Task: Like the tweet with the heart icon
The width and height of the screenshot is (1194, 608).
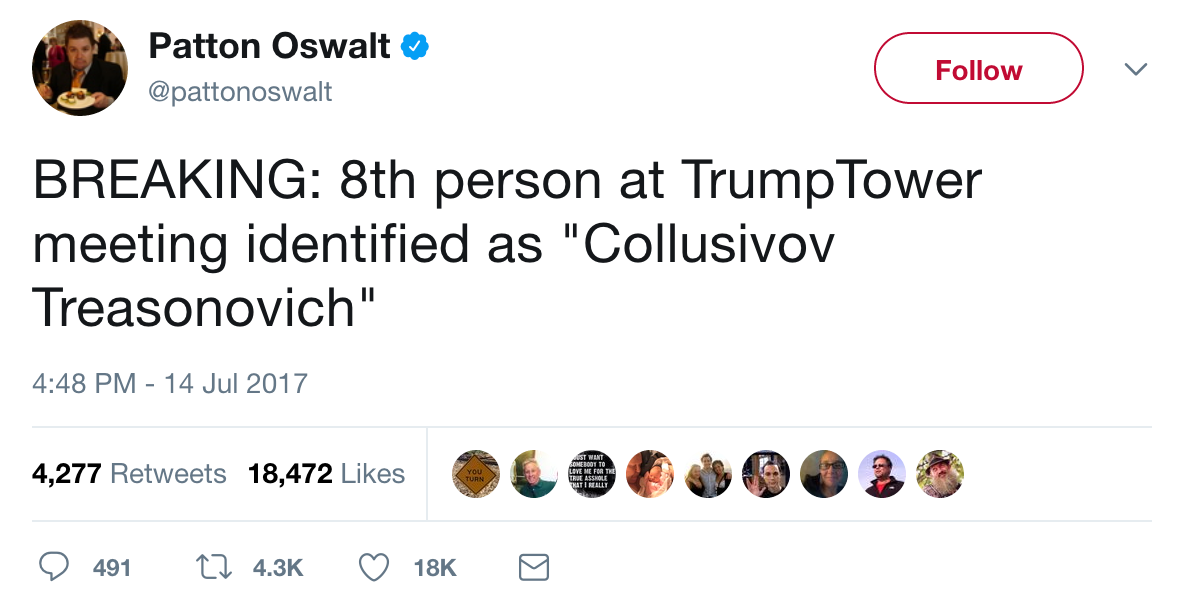Action: [373, 568]
